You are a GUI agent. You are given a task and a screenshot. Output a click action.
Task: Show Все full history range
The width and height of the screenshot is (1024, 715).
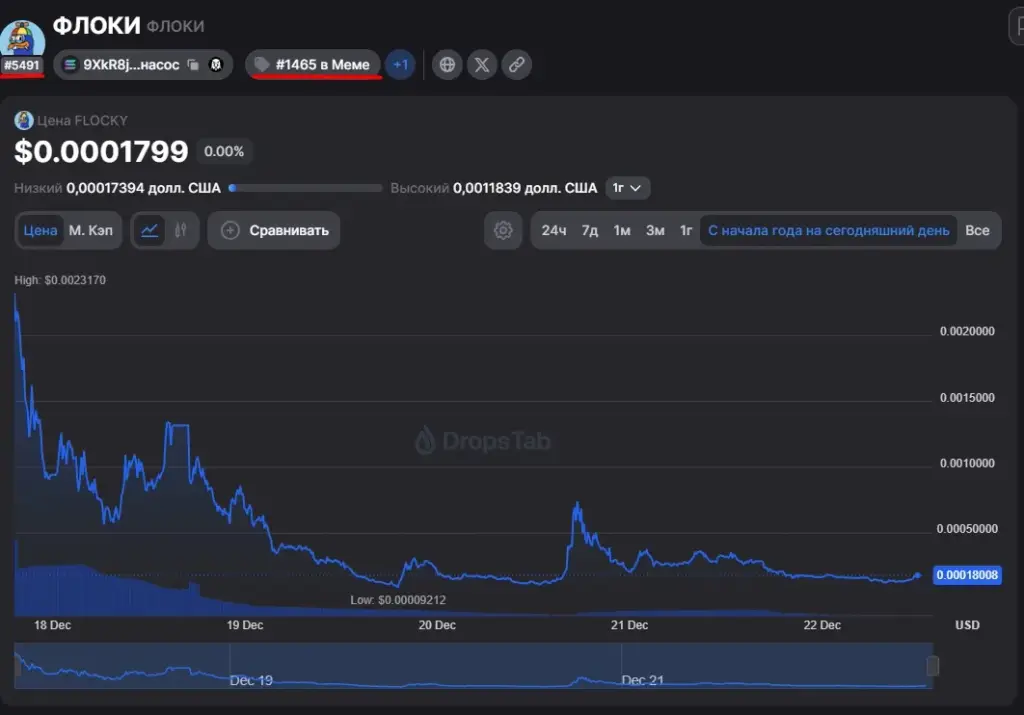pos(977,230)
